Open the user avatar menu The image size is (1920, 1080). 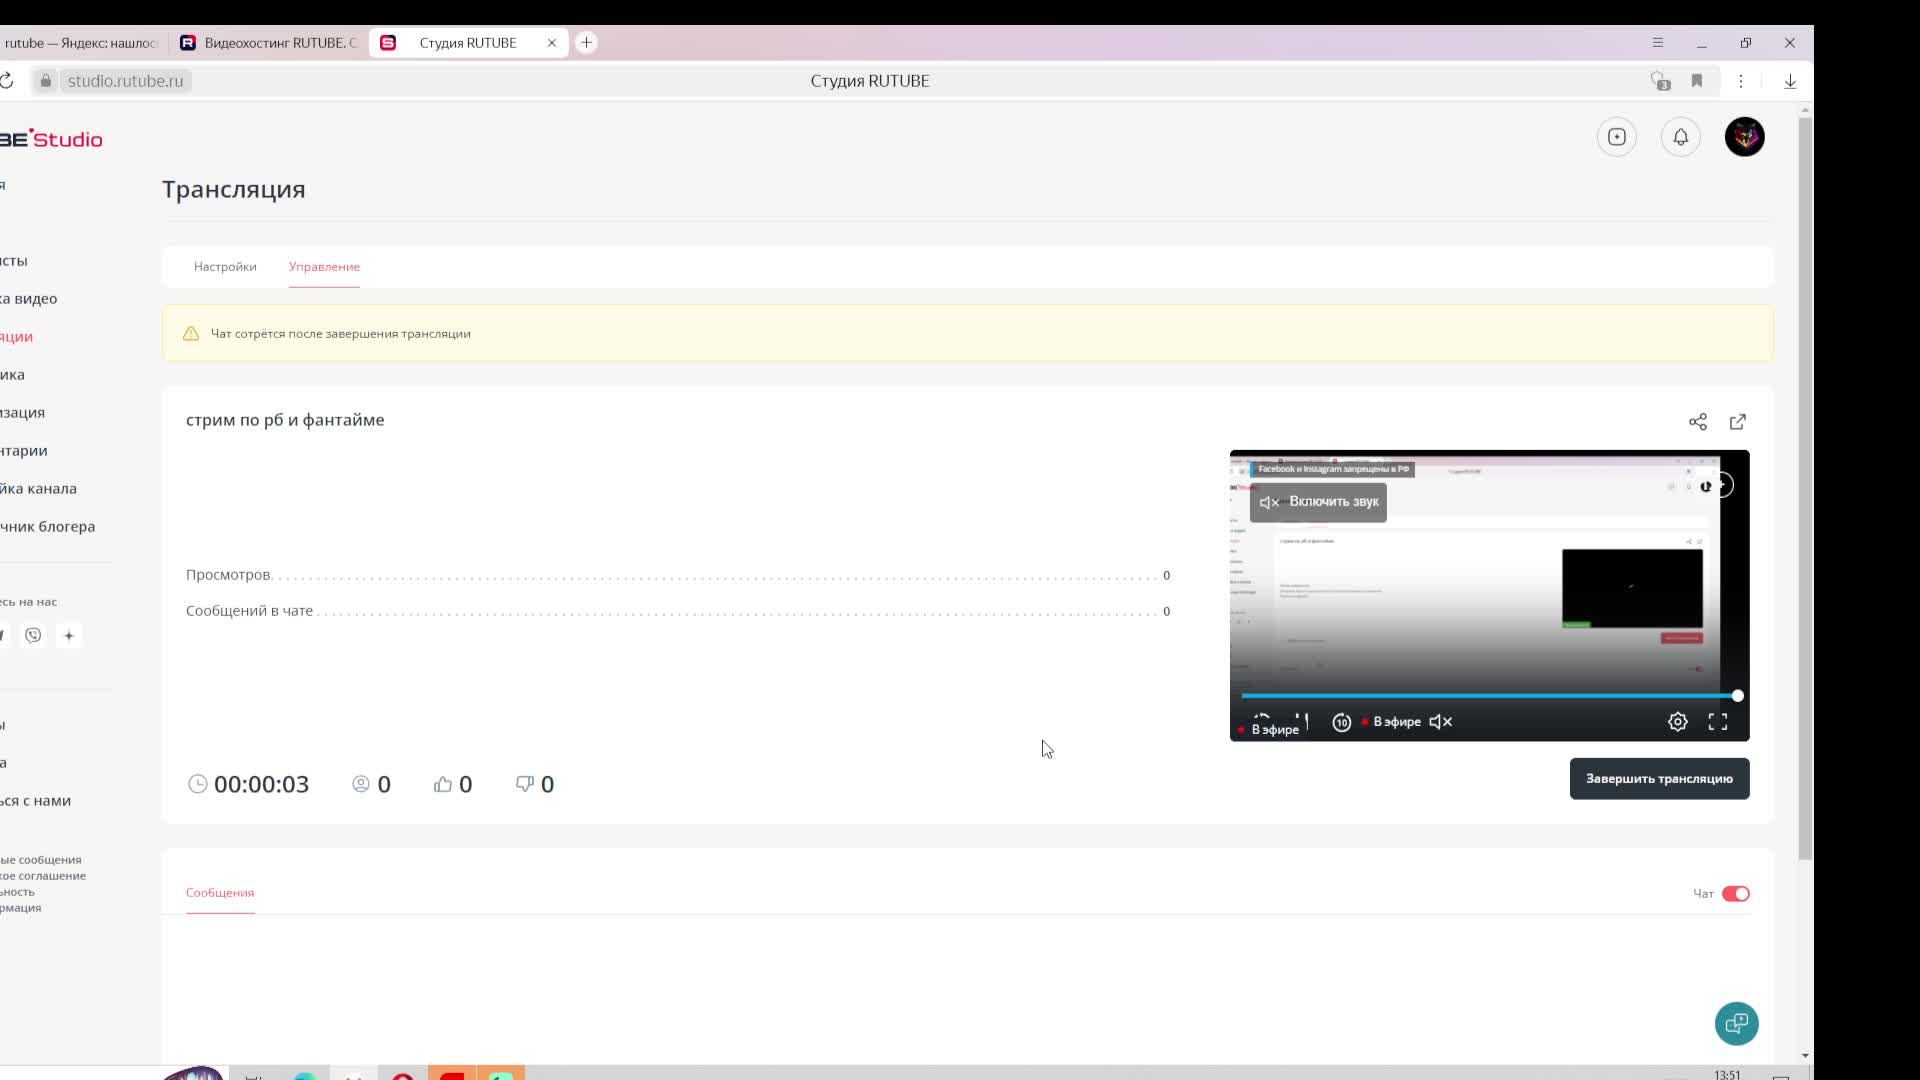click(x=1745, y=137)
